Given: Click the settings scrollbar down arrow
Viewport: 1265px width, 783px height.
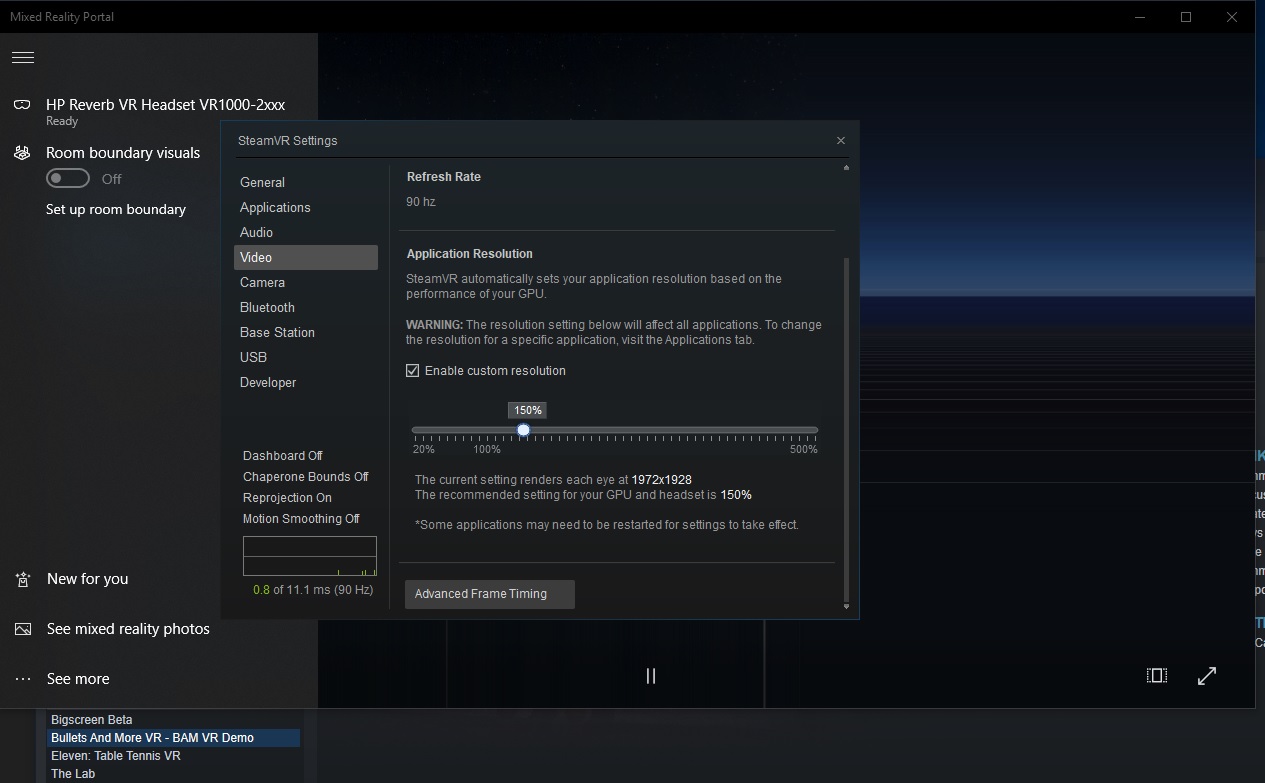Looking at the screenshot, I should (846, 606).
